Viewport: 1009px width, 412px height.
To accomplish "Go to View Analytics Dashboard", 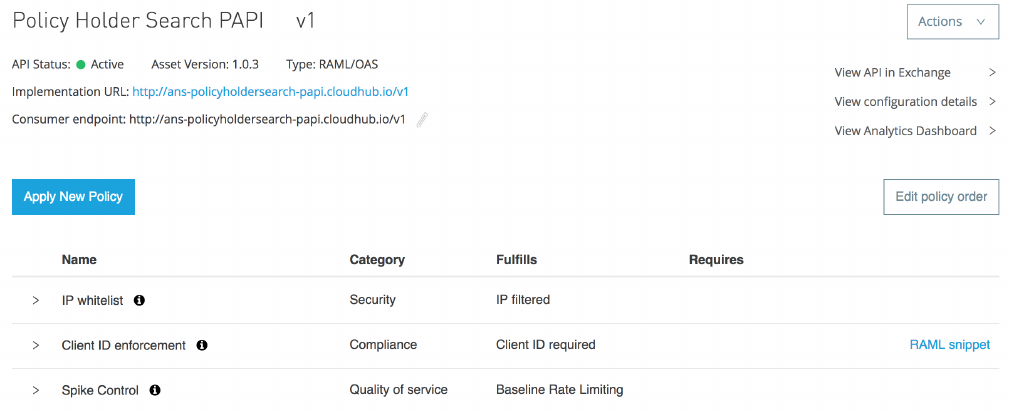I will point(905,130).
